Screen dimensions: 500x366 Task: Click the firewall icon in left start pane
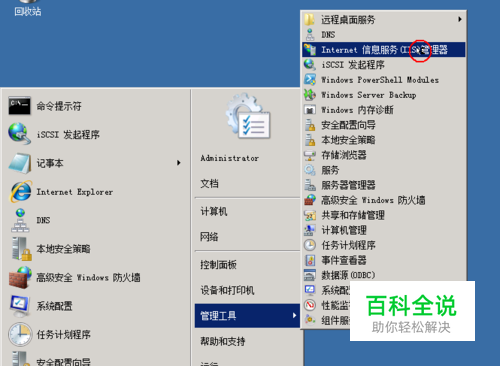pos(20,277)
